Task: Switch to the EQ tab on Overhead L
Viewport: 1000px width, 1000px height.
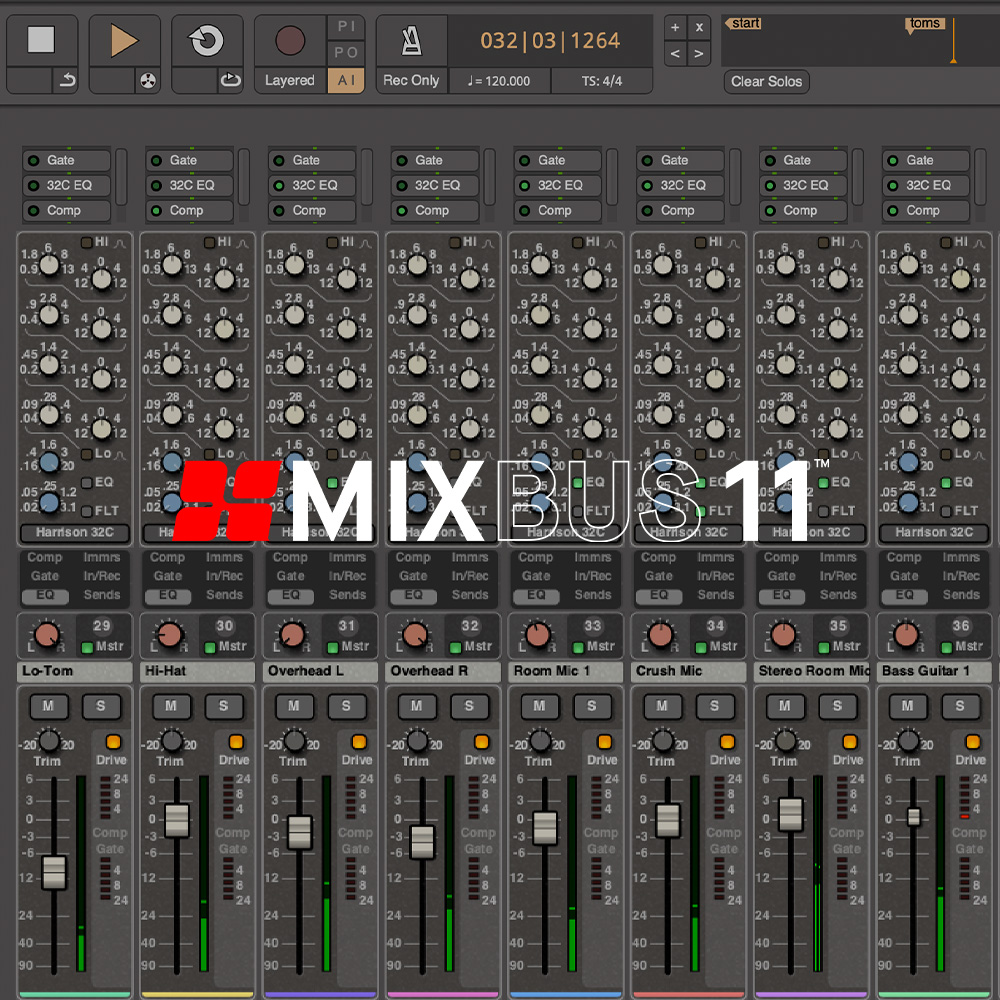Action: 290,595
